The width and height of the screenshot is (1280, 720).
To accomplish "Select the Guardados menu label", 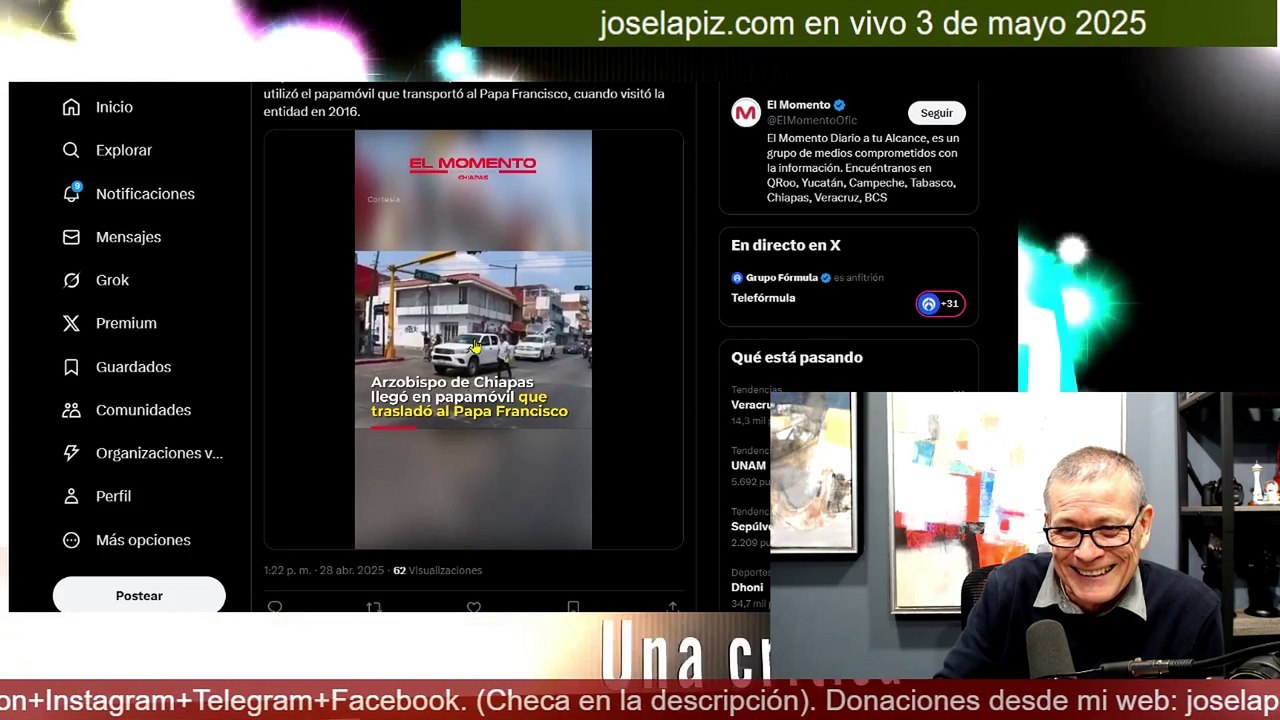I will coord(133,367).
